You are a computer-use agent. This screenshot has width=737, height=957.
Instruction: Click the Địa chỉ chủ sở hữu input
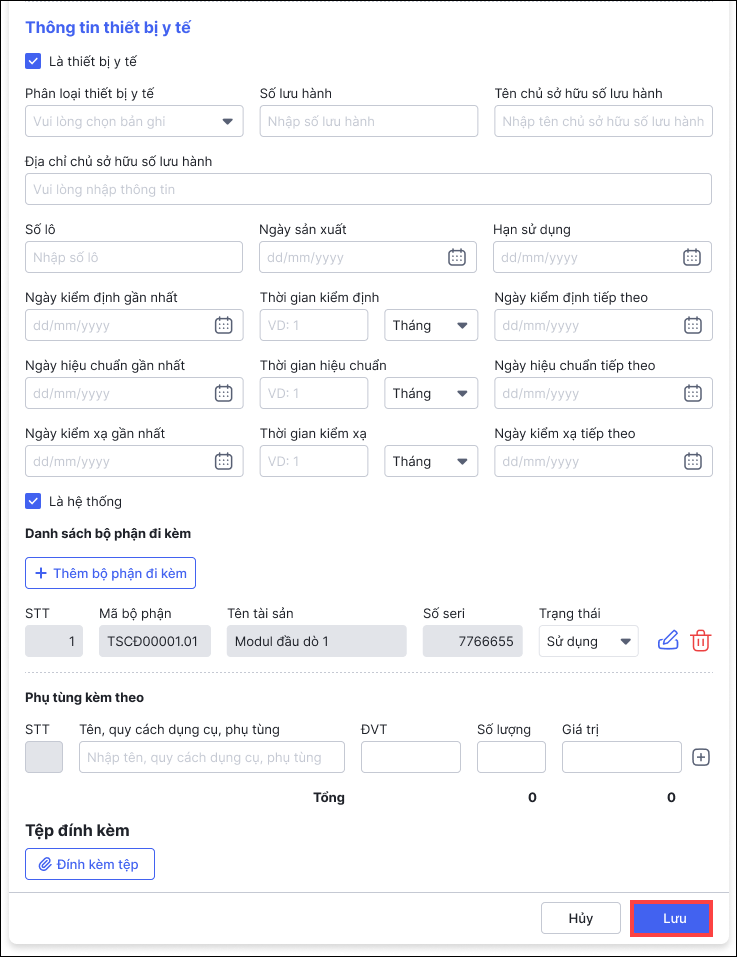click(368, 189)
